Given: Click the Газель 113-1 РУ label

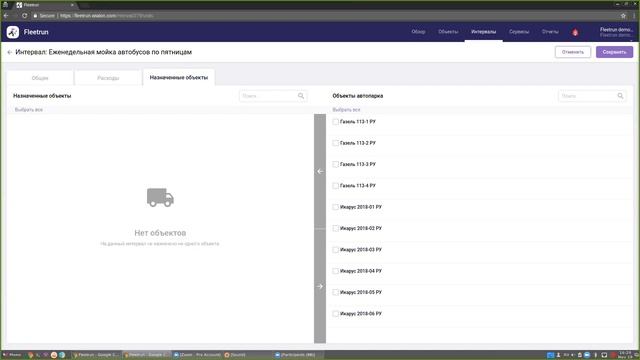Looking at the screenshot, I should coord(358,122).
